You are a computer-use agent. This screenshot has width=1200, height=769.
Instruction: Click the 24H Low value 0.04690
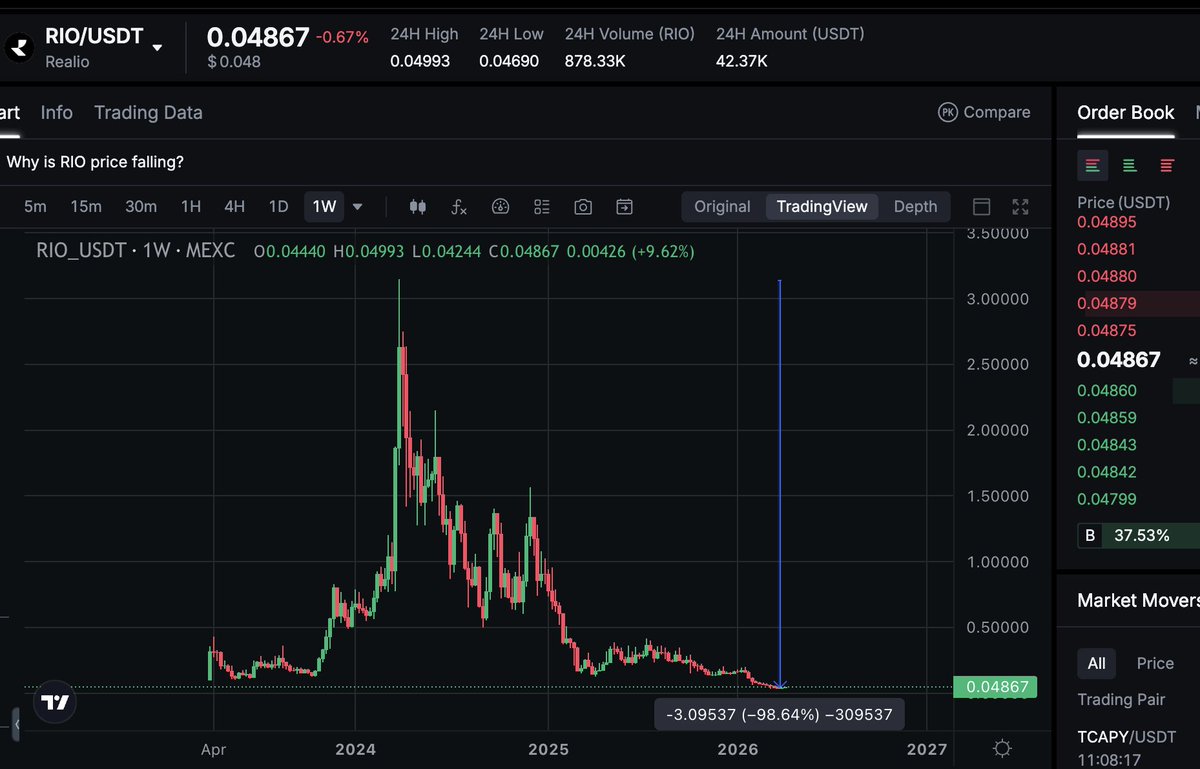tap(509, 61)
